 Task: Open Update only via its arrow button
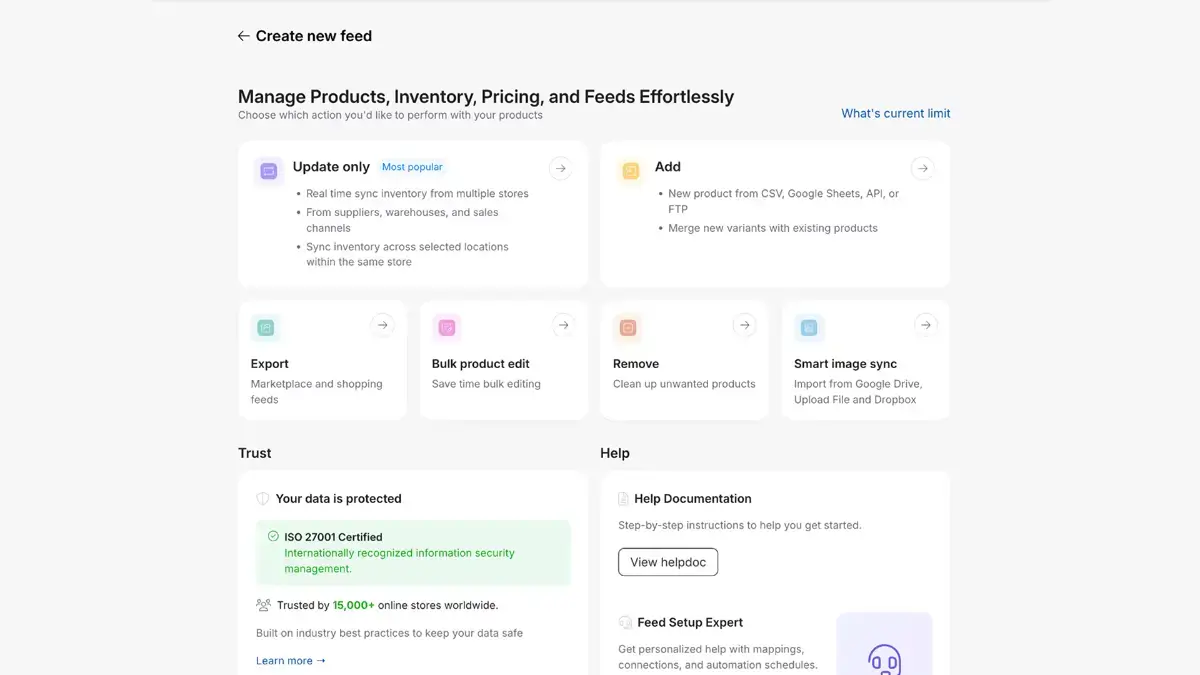tap(561, 168)
